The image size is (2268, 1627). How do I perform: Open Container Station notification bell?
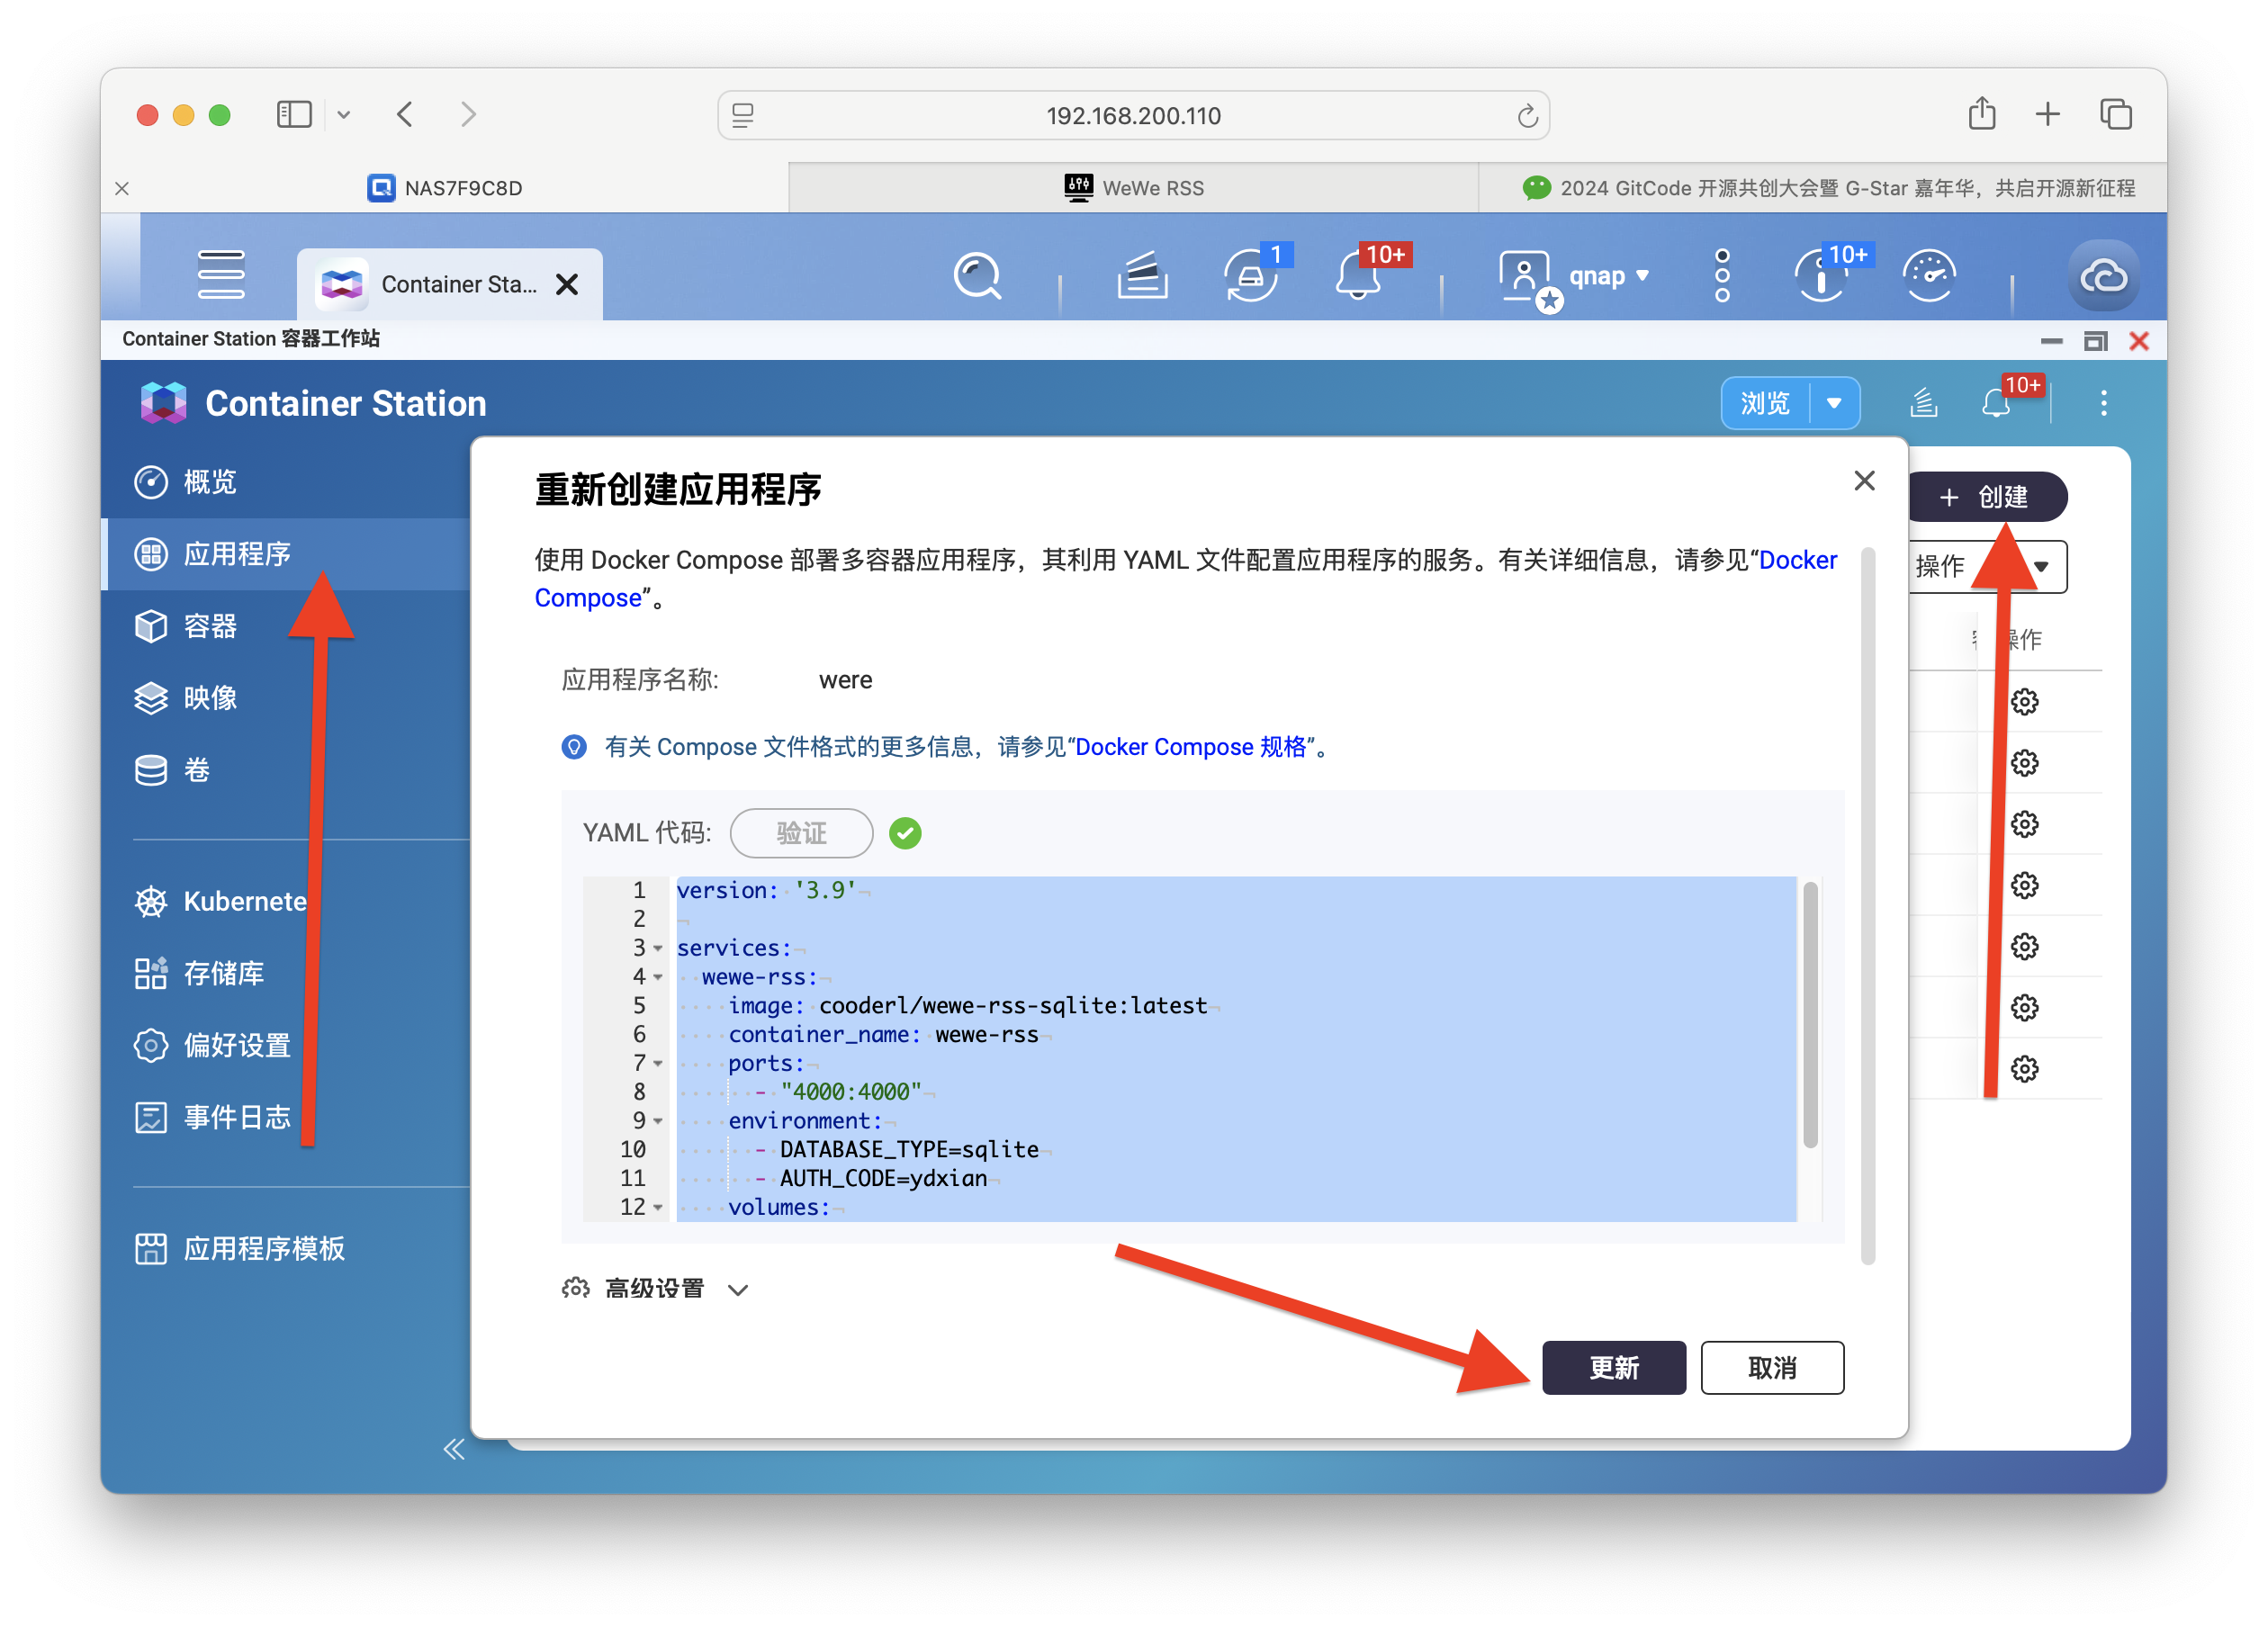[1996, 403]
